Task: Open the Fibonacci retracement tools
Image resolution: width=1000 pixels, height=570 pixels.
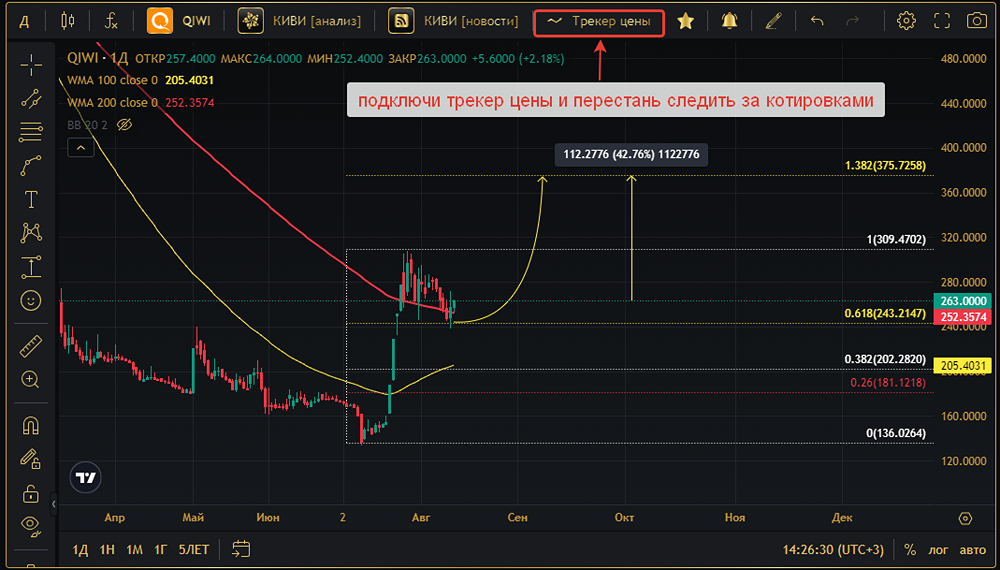Action: coord(31,132)
